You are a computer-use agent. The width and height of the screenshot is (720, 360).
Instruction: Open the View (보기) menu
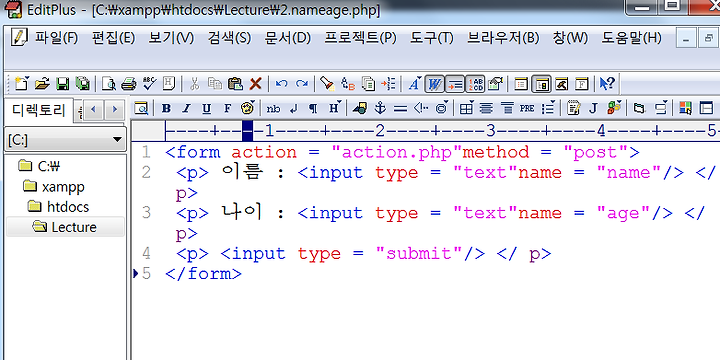click(x=171, y=38)
